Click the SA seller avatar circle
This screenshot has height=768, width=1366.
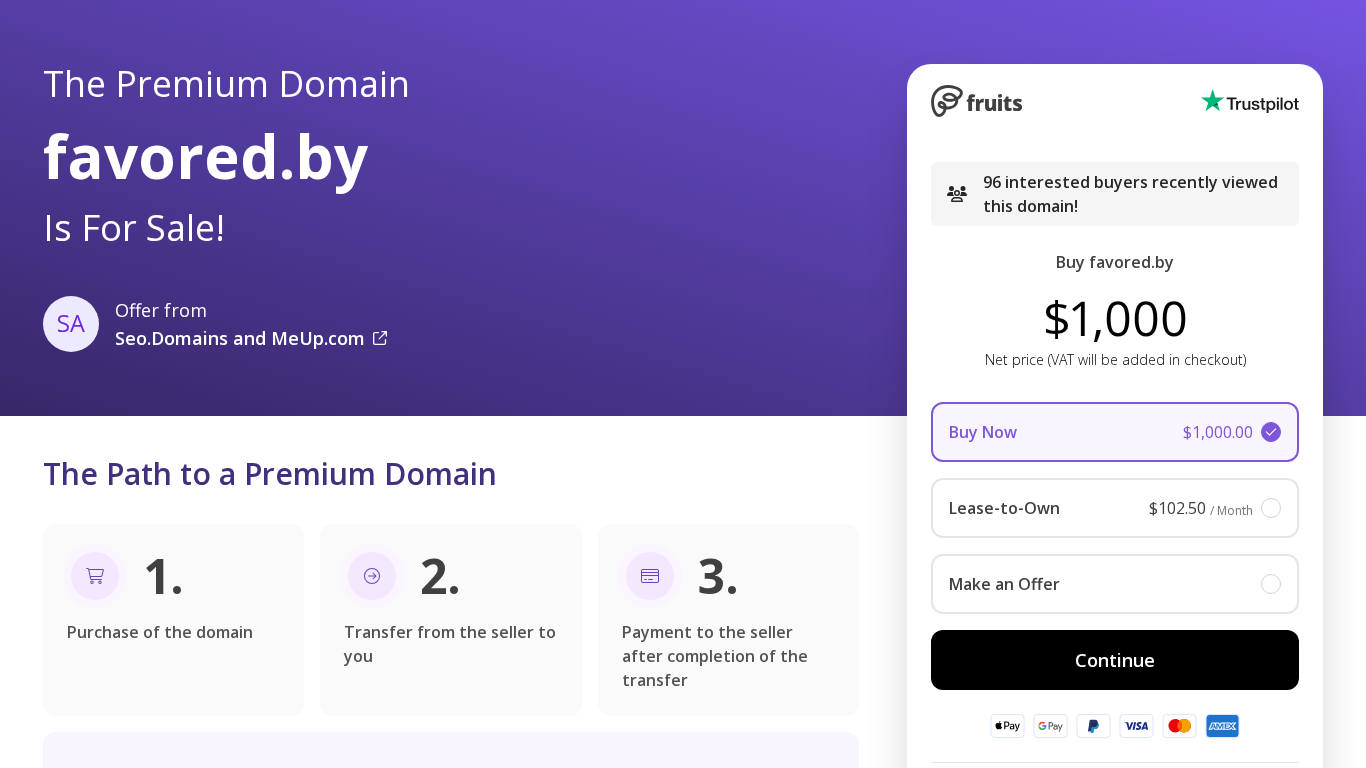(x=71, y=324)
